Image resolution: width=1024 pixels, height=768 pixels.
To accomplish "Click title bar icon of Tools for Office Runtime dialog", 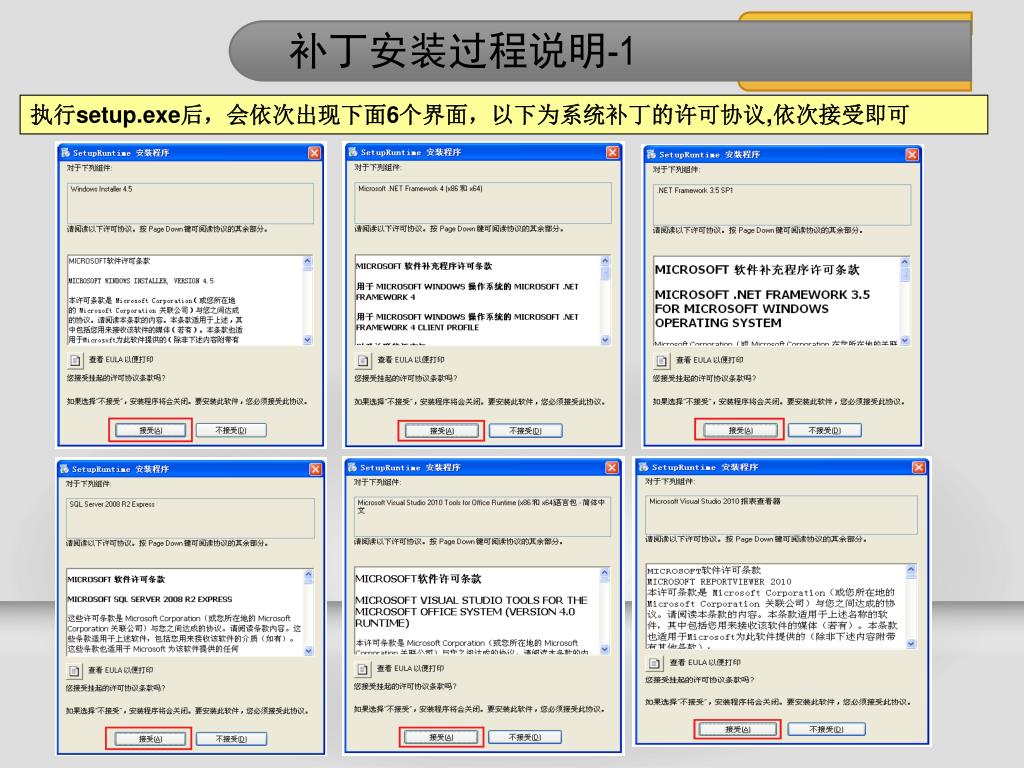I will (353, 468).
